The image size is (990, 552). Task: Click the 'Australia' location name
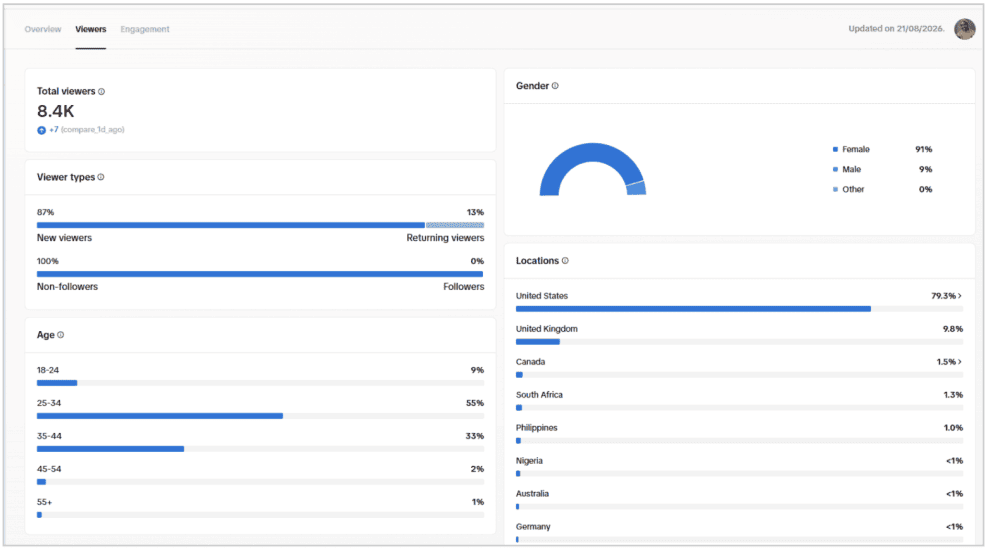[x=532, y=494]
